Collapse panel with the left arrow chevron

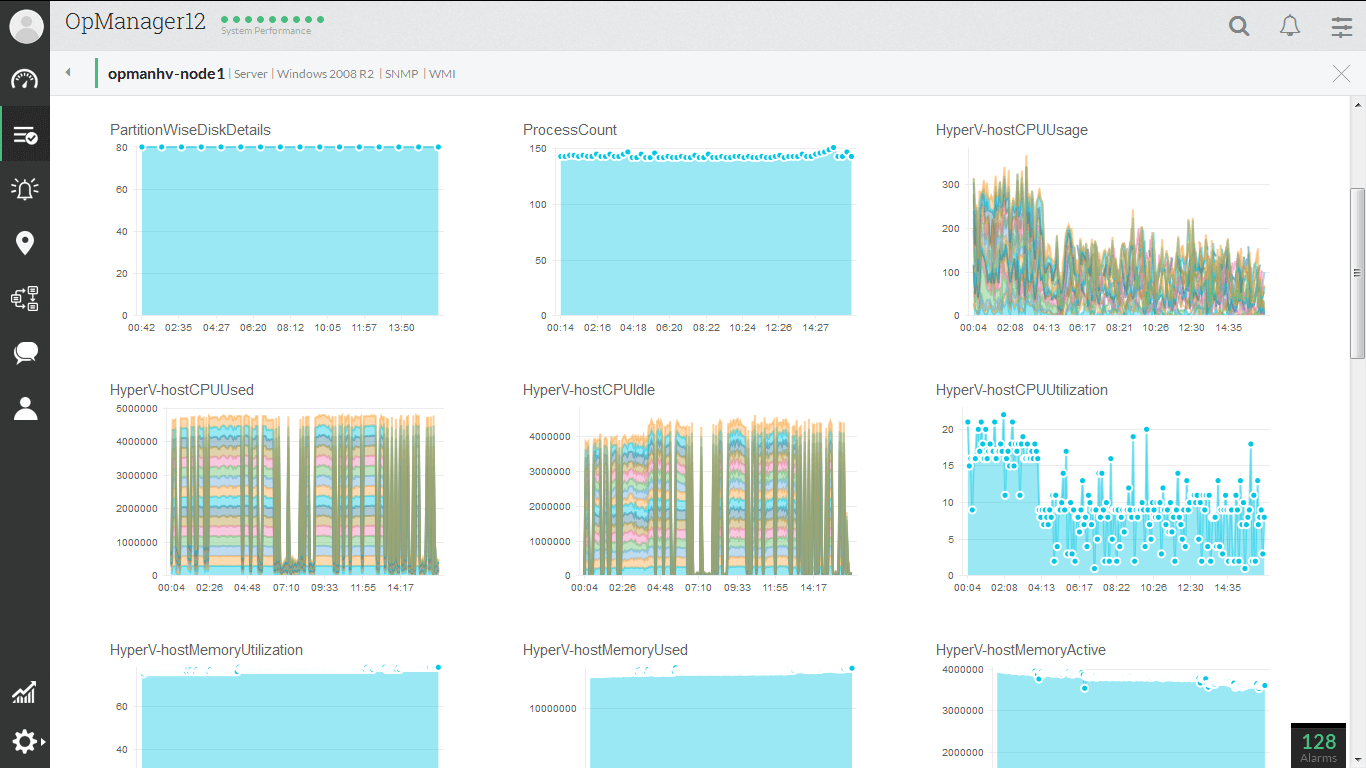click(68, 73)
